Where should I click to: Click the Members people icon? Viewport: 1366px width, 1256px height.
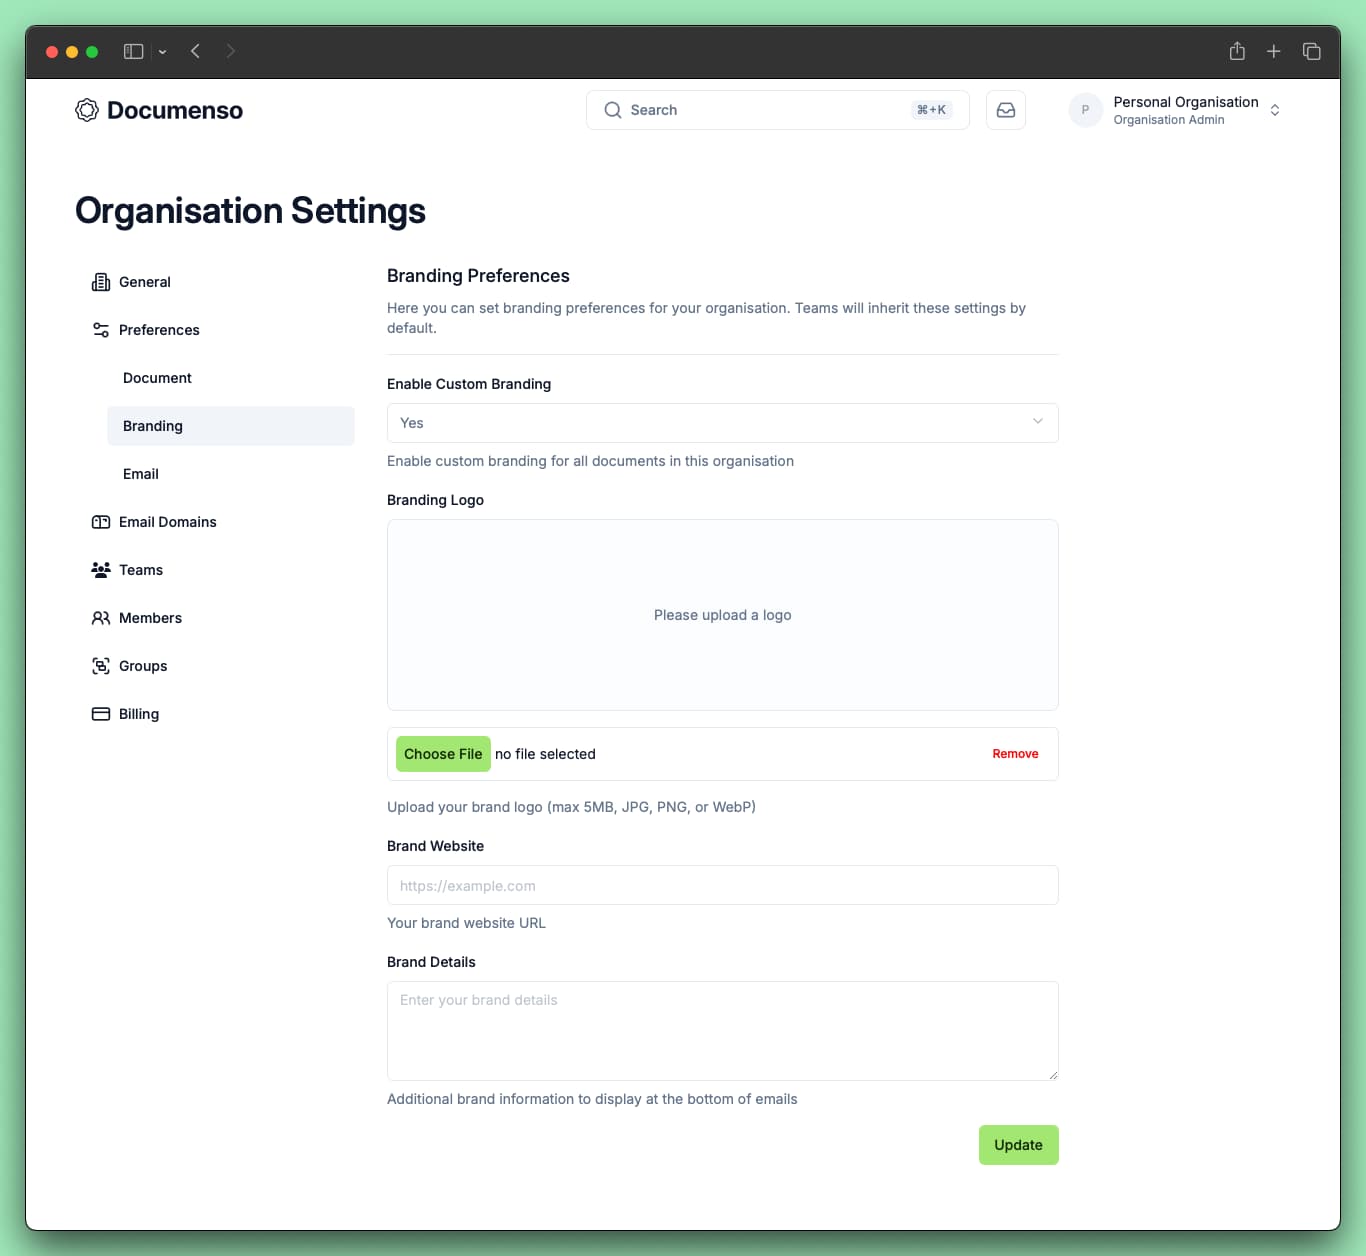(100, 617)
